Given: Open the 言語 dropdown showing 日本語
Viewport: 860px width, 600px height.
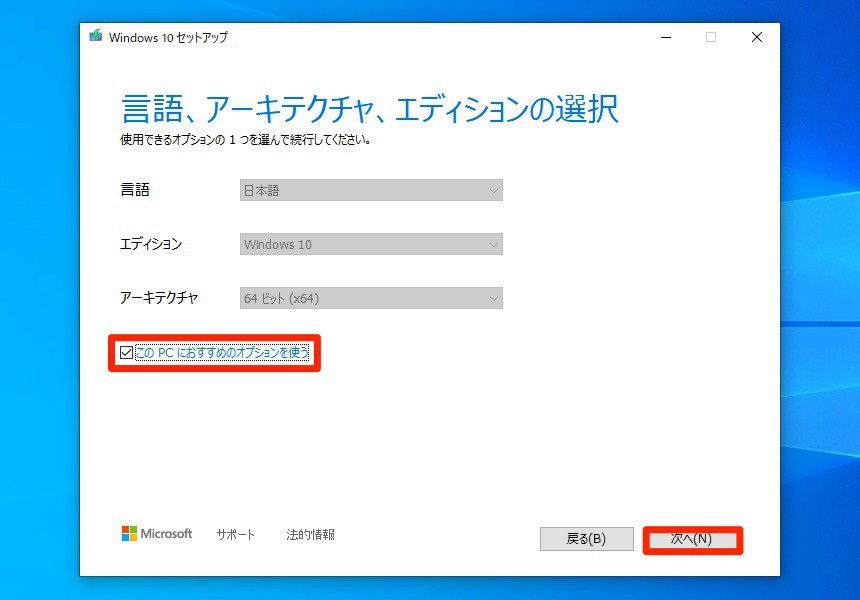Looking at the screenshot, I should tap(371, 190).
